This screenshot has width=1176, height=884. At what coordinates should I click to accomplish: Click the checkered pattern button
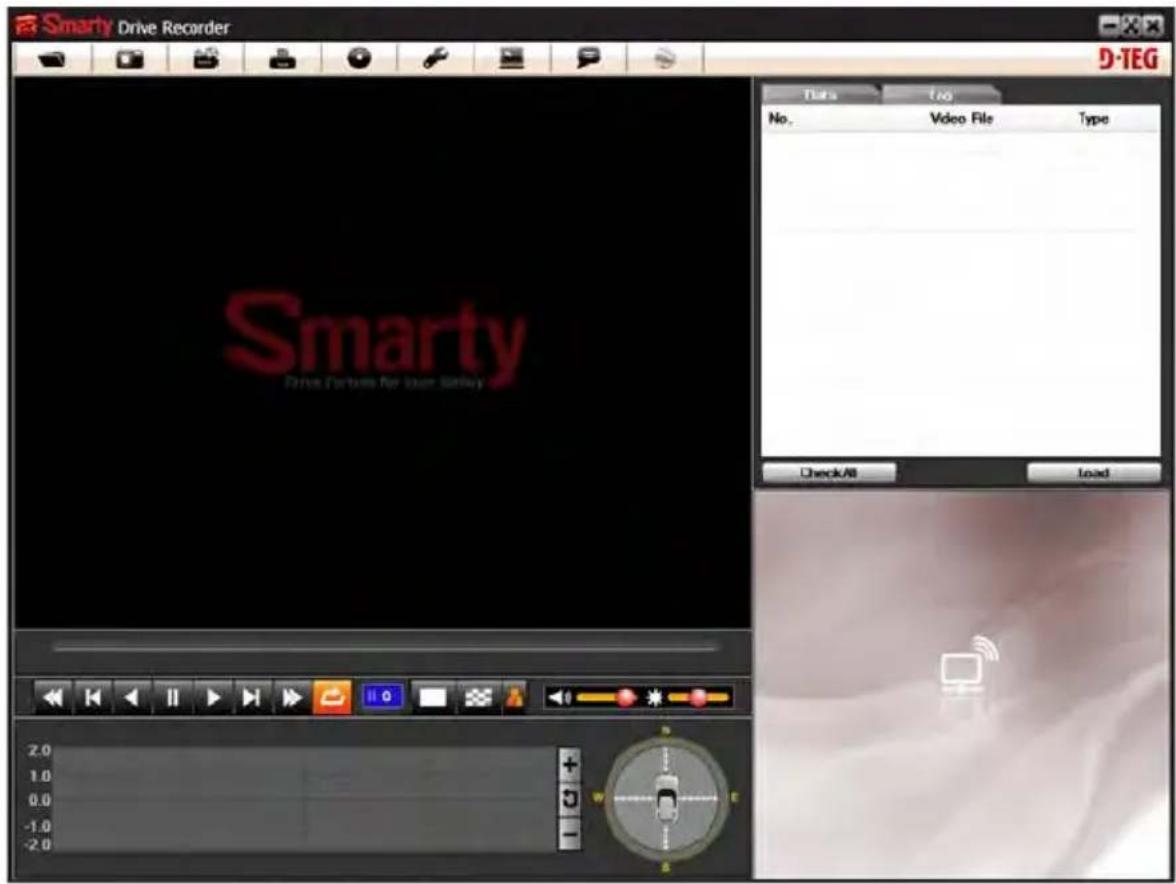(478, 698)
